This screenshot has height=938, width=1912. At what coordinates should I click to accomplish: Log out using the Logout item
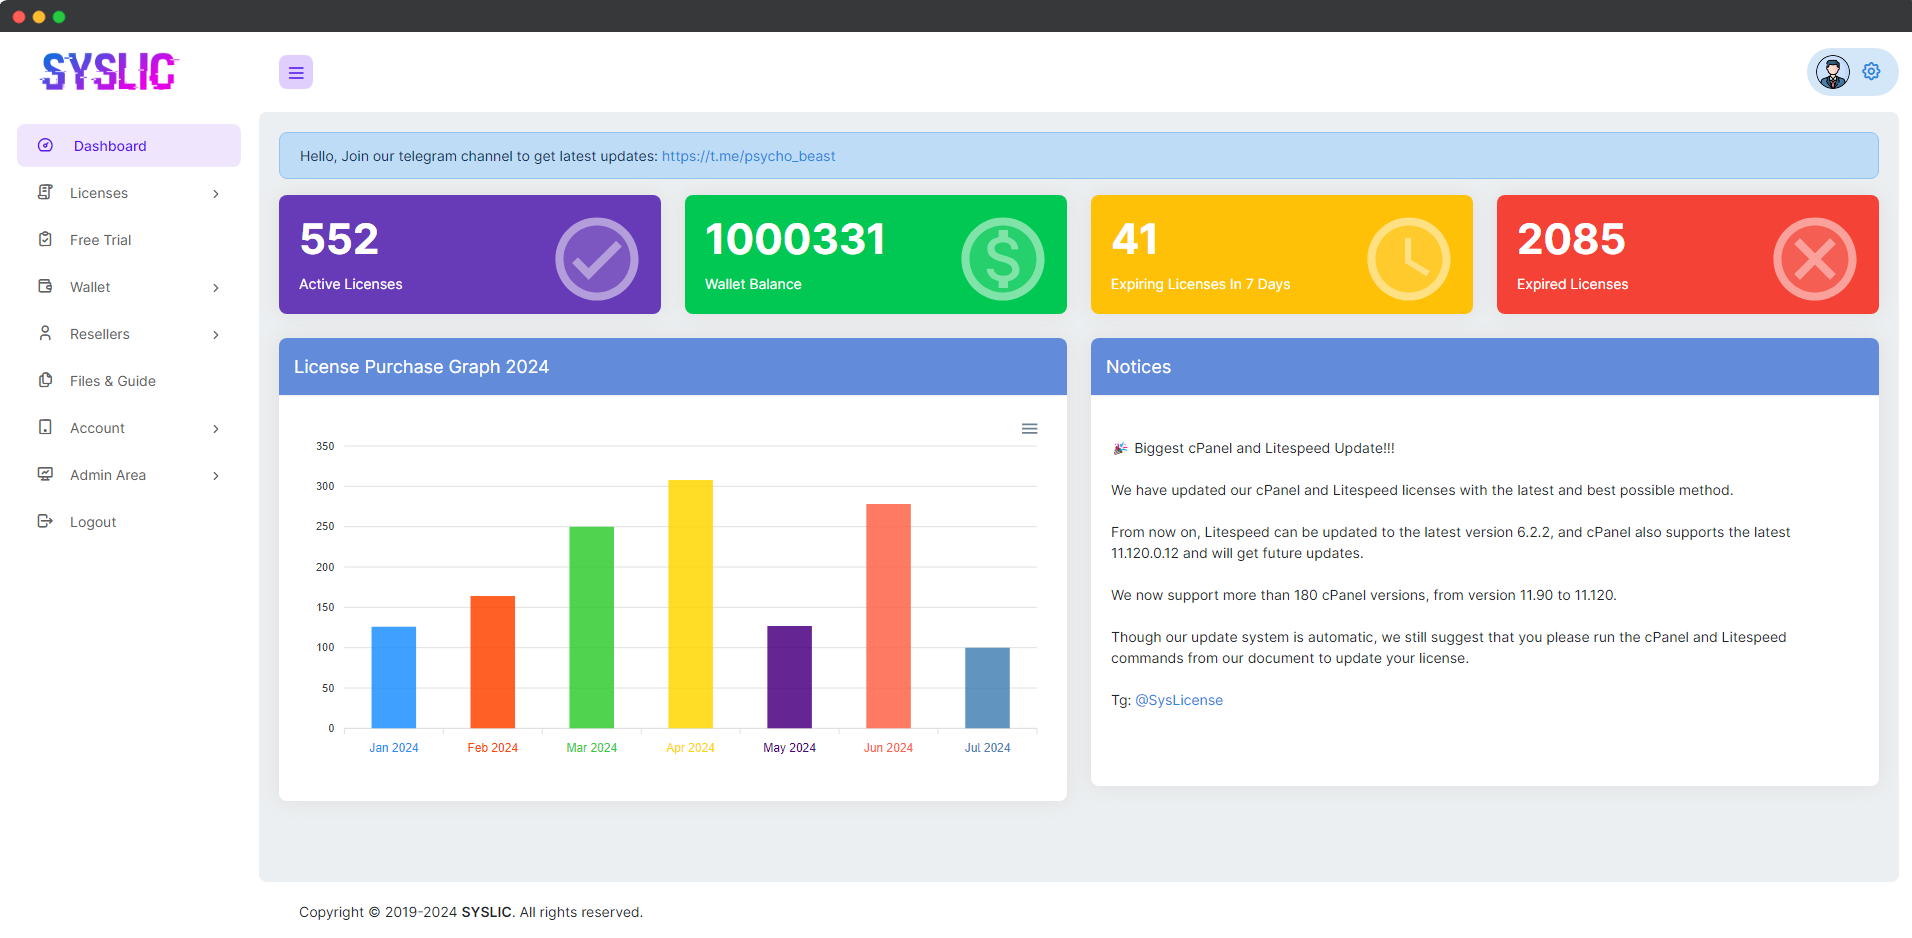point(93,522)
